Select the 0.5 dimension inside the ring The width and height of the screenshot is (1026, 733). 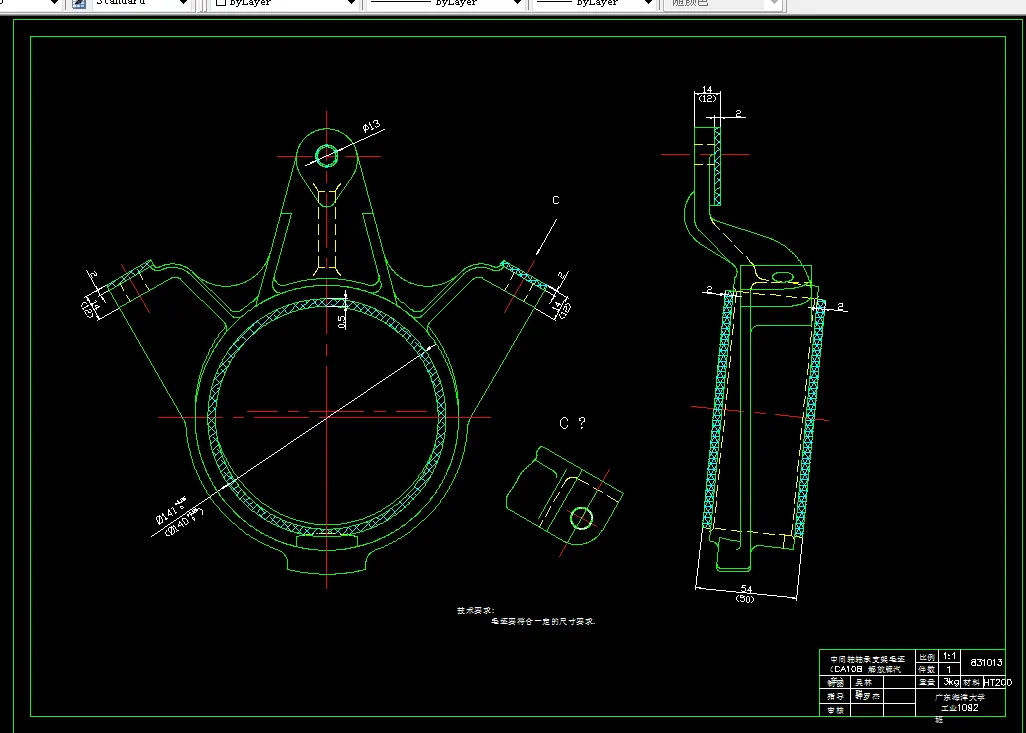(x=341, y=321)
